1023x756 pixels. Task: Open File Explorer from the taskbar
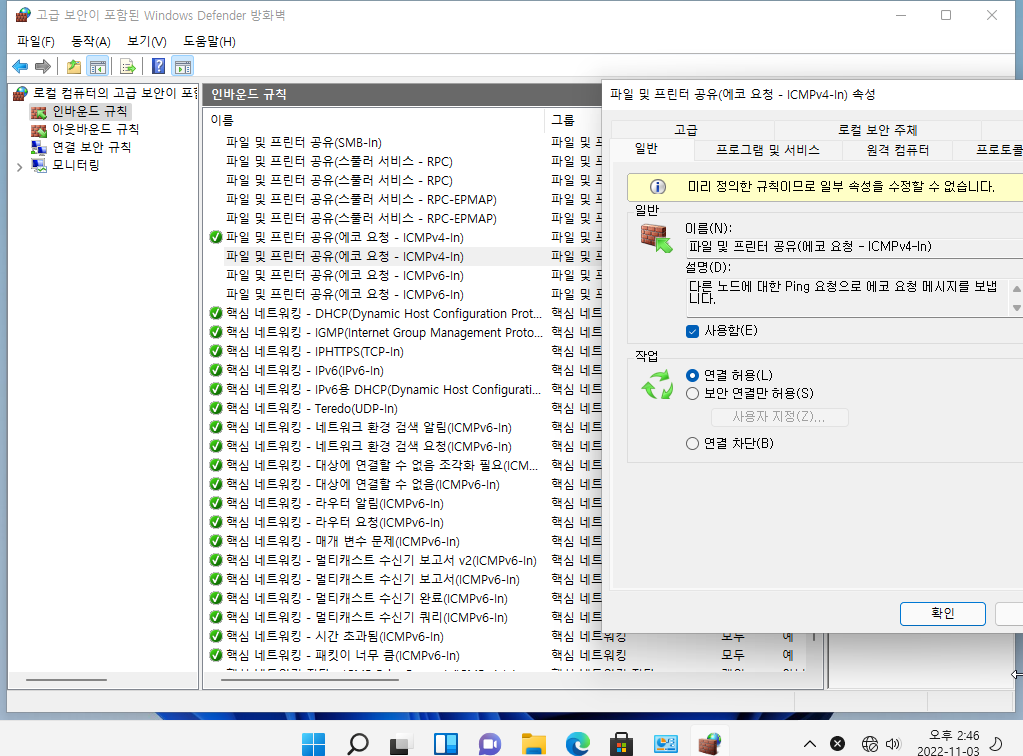(x=534, y=744)
